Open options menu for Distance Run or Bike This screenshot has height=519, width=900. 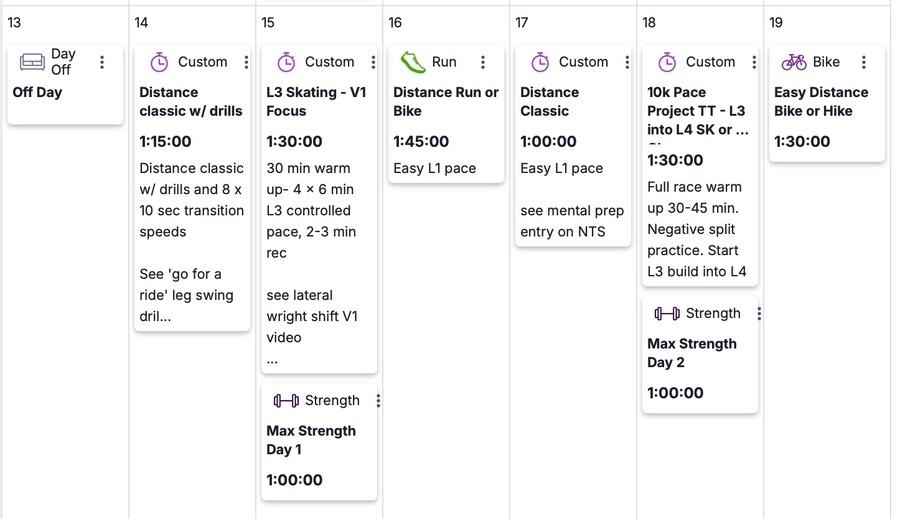click(x=483, y=62)
